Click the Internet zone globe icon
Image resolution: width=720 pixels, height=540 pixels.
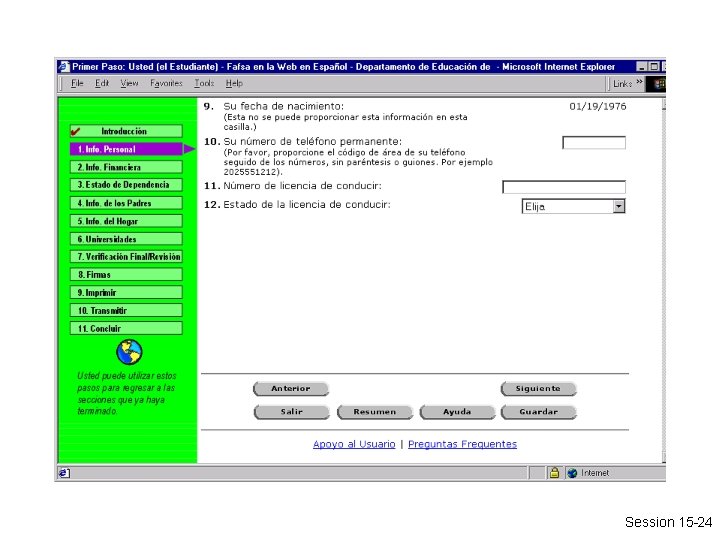pyautogui.click(x=572, y=473)
